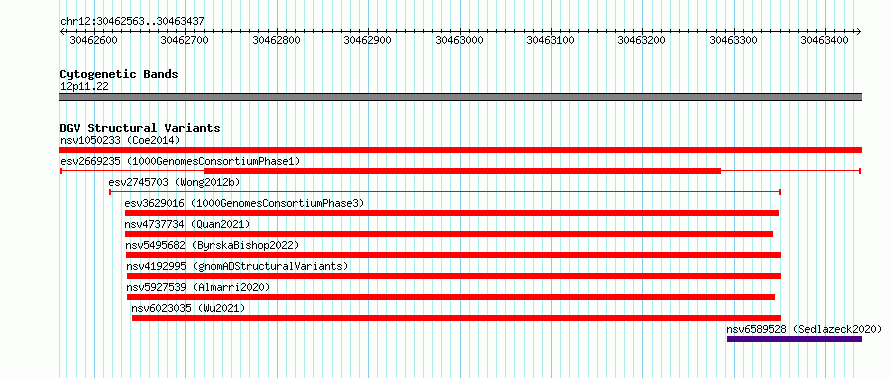Click the esv2745703 (Wong2012b) thin variant line
The image size is (890, 378).
[445, 192]
